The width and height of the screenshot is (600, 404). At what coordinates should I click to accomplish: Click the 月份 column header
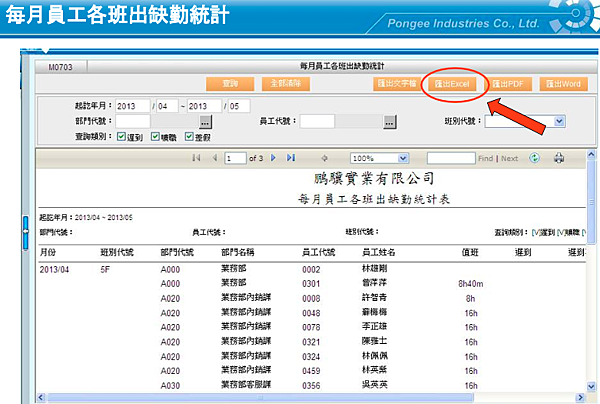pos(48,252)
